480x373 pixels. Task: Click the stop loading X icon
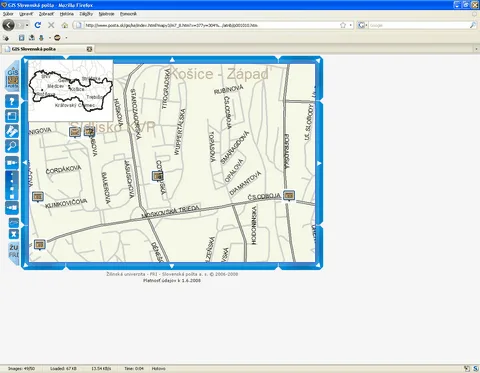coord(51,25)
